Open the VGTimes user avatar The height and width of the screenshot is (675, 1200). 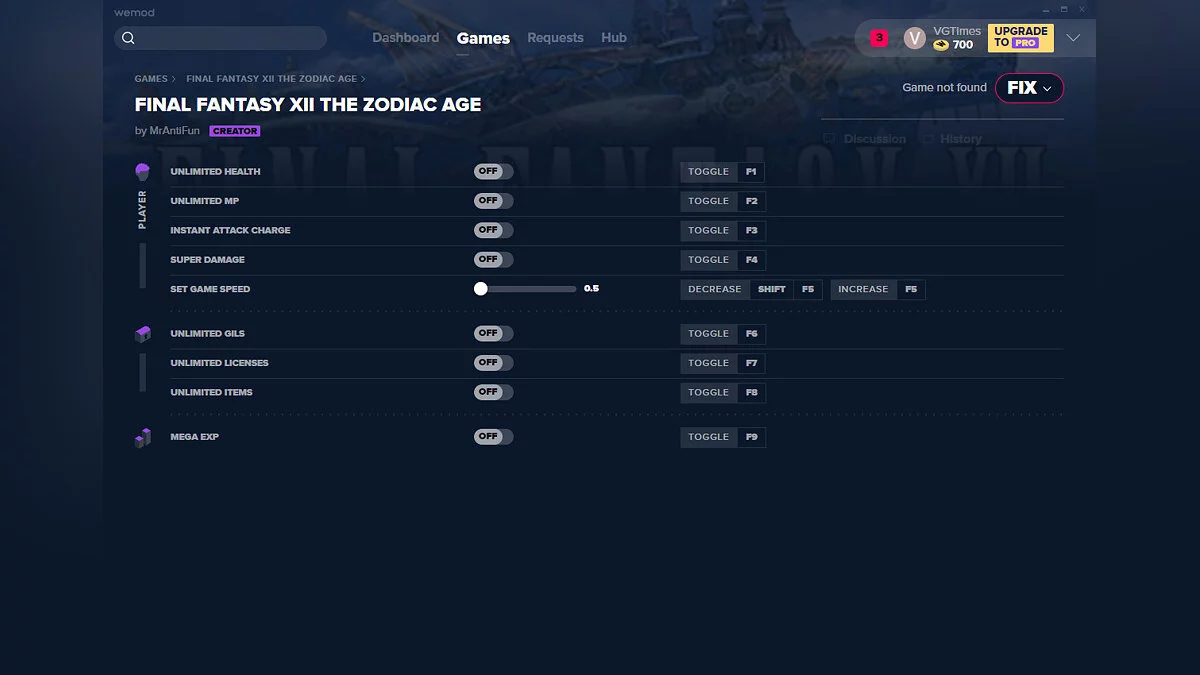(x=915, y=38)
